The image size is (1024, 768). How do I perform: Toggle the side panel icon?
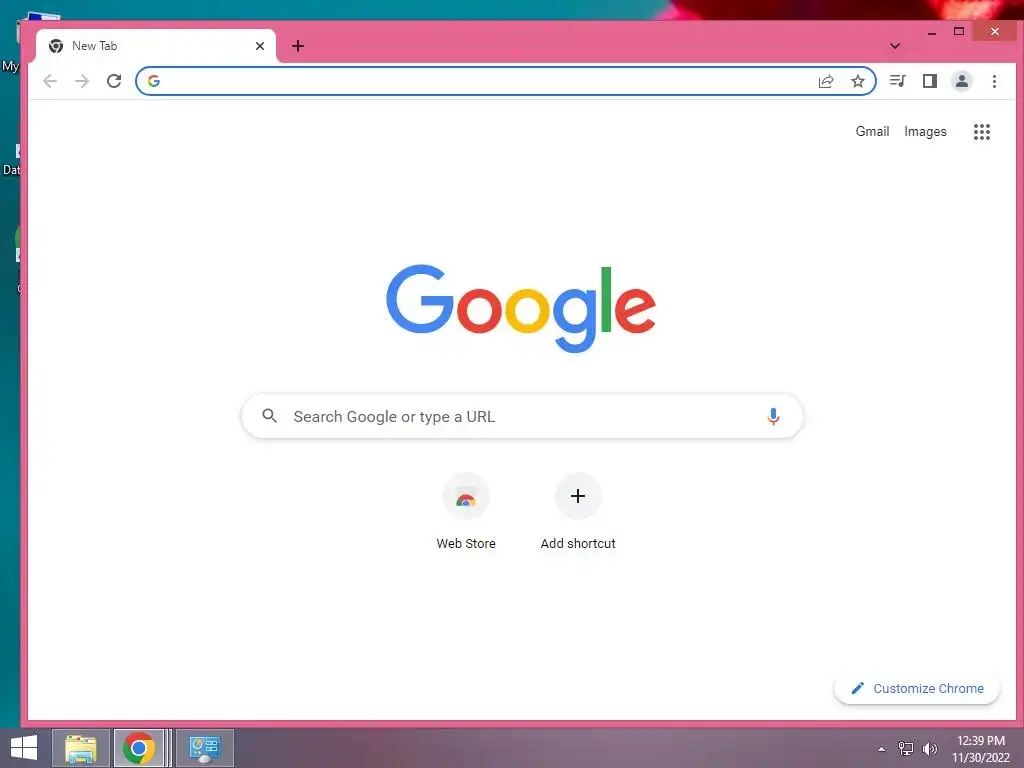(929, 81)
